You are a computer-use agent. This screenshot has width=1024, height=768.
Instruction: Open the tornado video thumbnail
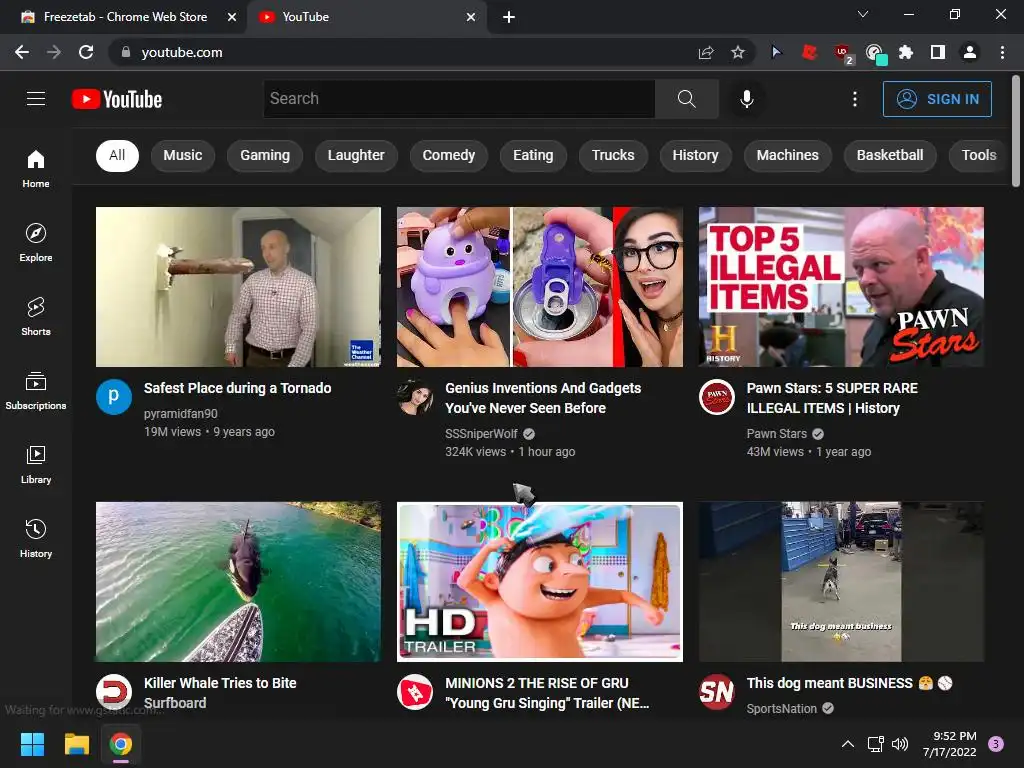click(238, 287)
